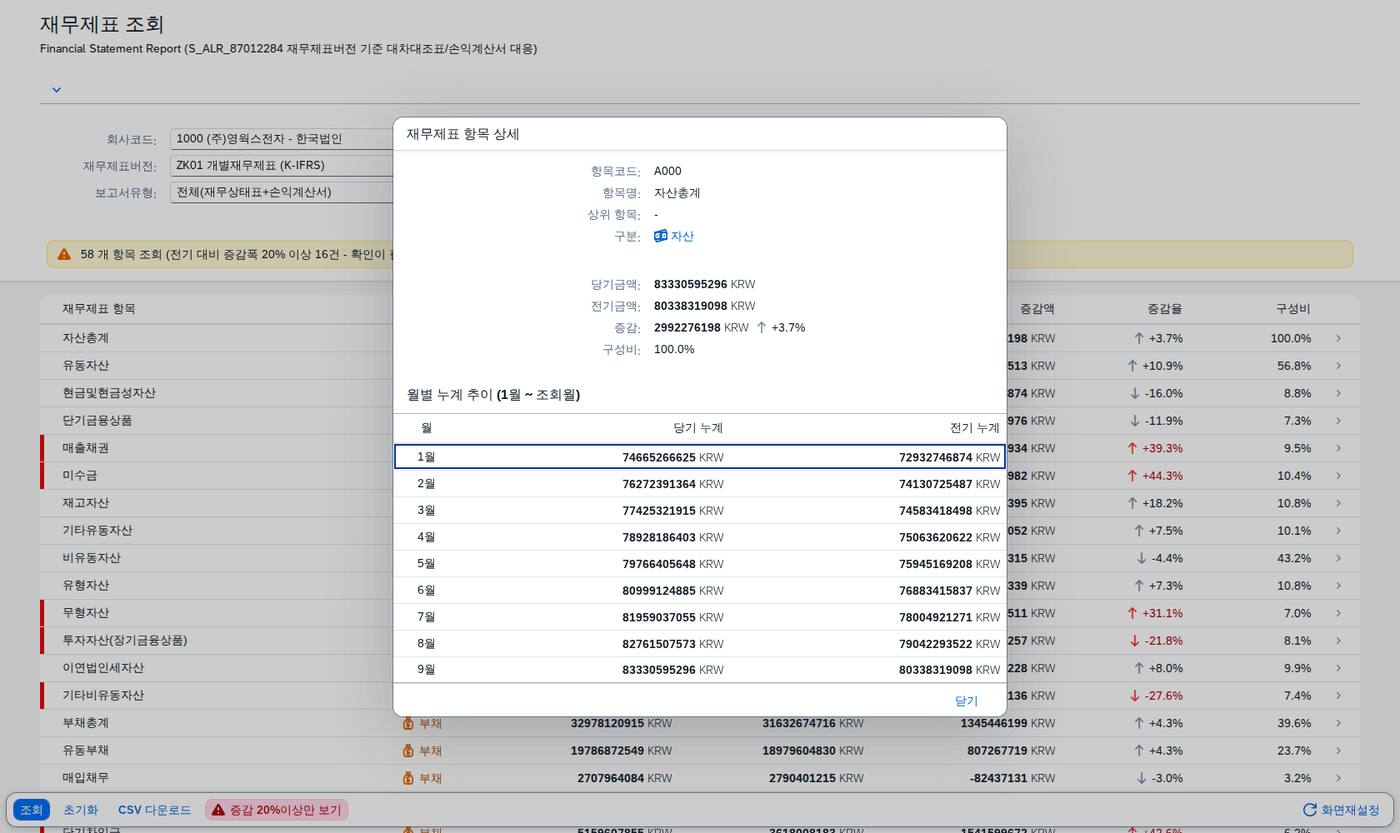The width and height of the screenshot is (1400, 833).
Task: Open 부채총계 row detail chevron
Action: pos(1338,723)
